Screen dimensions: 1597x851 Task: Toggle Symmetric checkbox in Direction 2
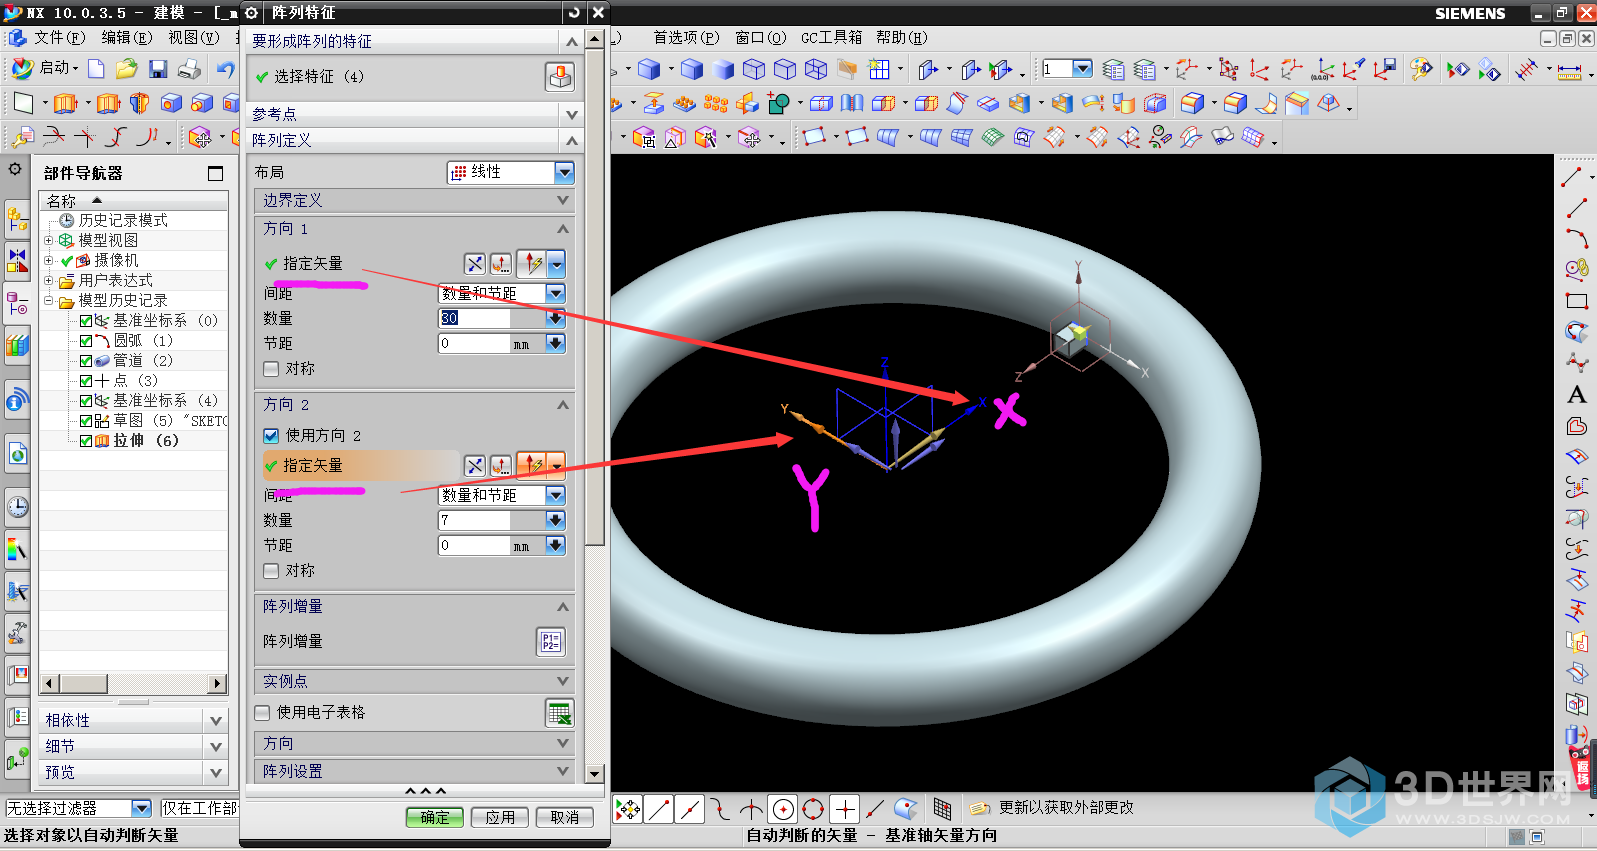pos(271,571)
